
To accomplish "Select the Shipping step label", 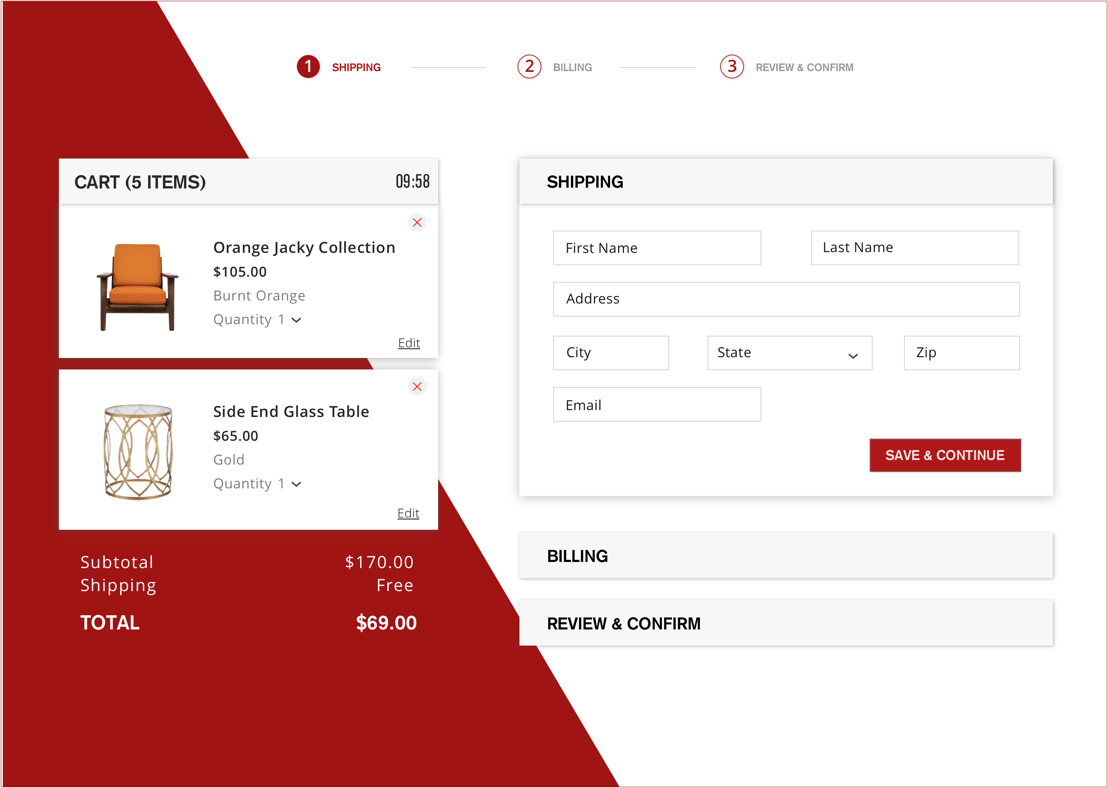I will (357, 67).
